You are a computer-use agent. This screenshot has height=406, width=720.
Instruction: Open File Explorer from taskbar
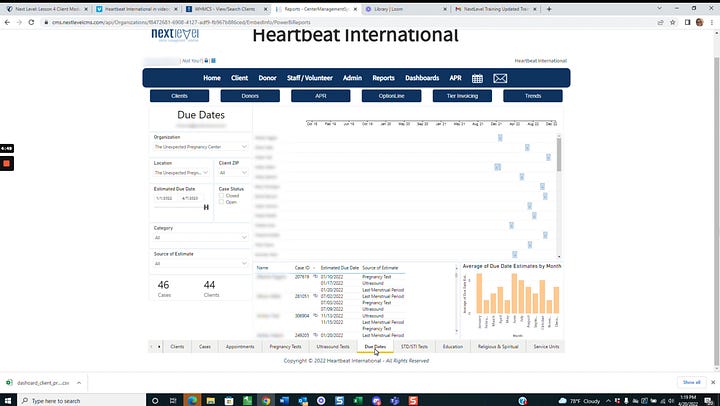coord(210,400)
